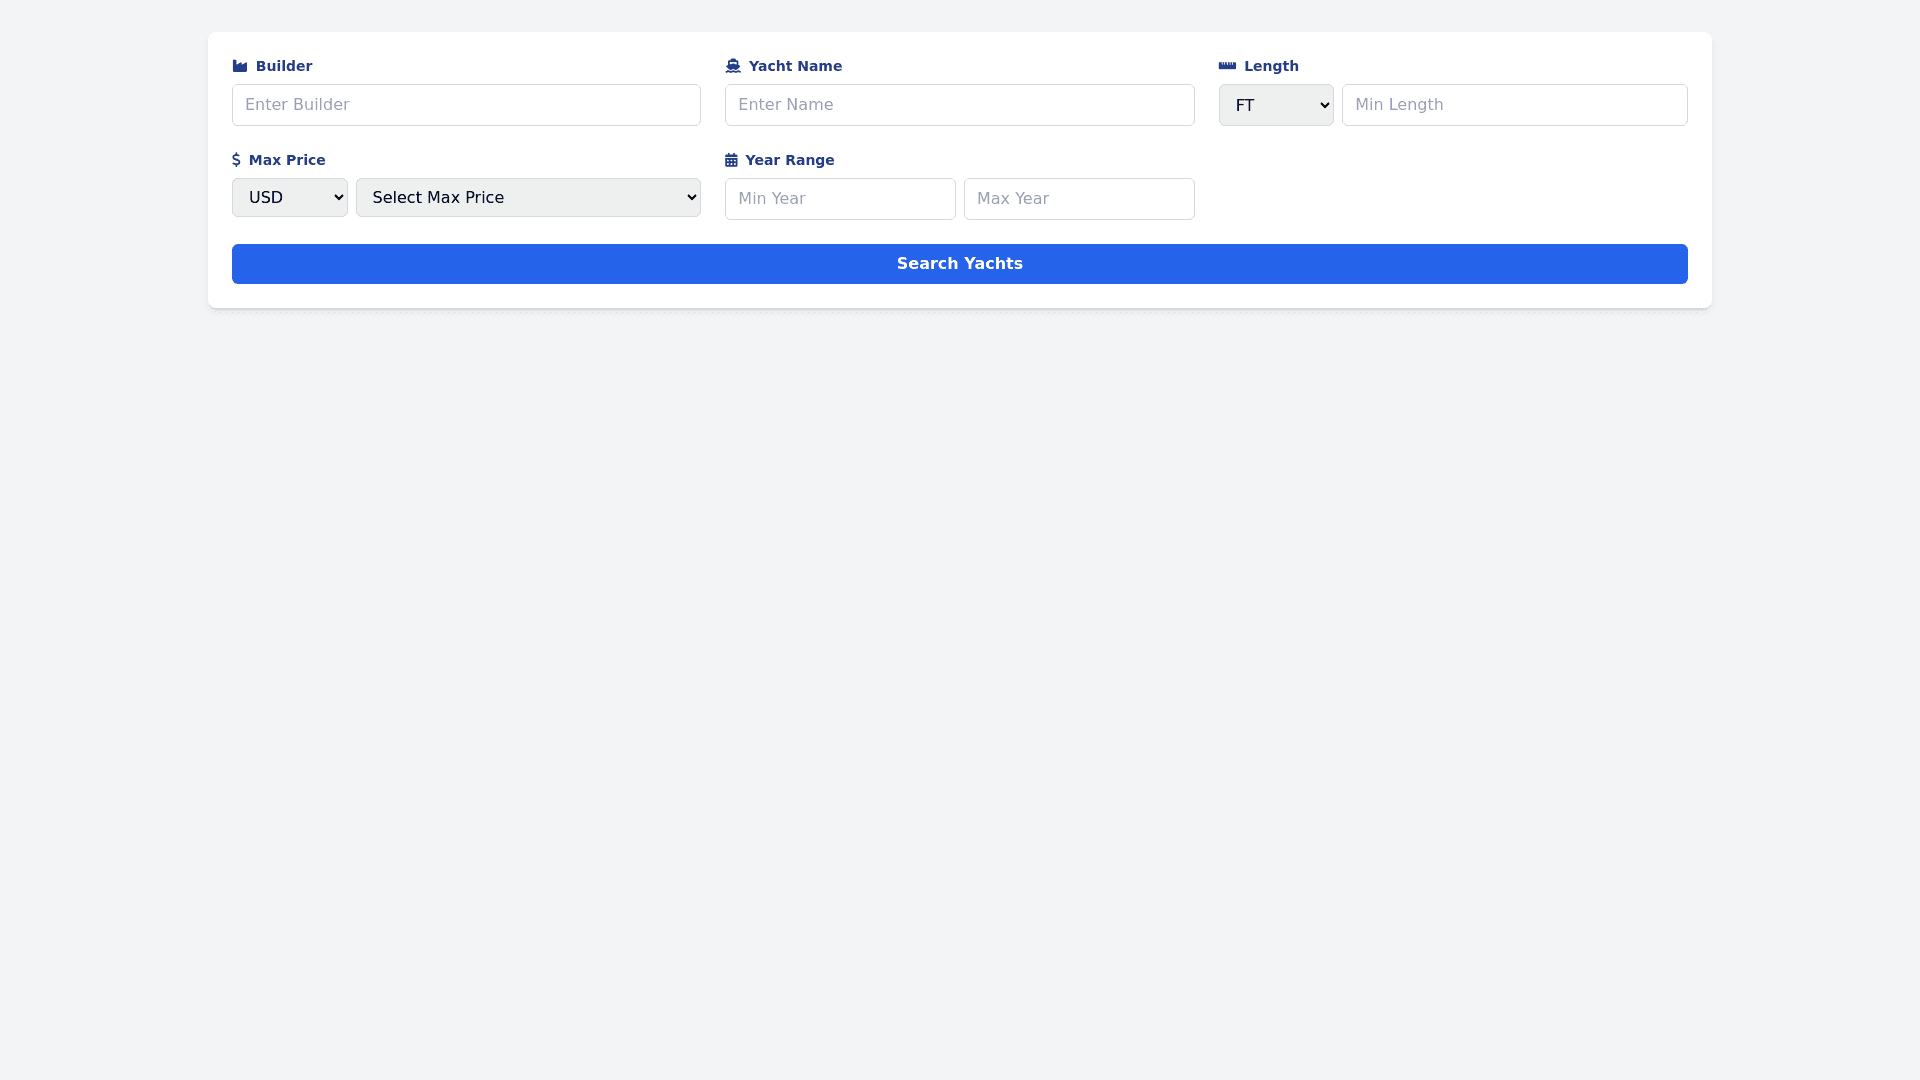Click the Length label text
This screenshot has height=1080, width=1920.
pos(1271,66)
